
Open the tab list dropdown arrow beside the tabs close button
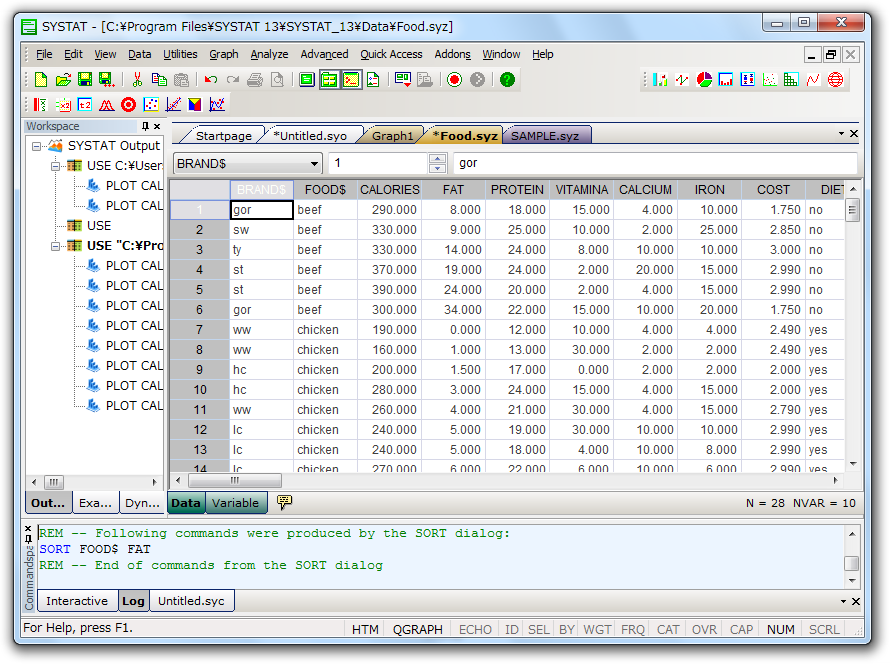point(841,133)
